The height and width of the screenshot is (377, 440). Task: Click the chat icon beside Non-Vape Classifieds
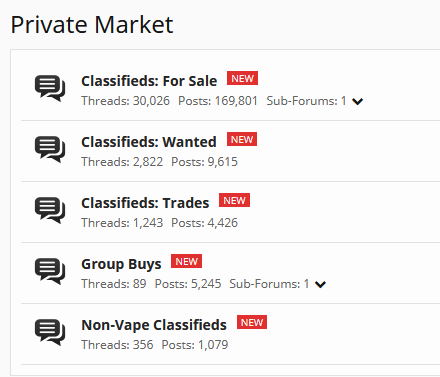click(x=50, y=332)
